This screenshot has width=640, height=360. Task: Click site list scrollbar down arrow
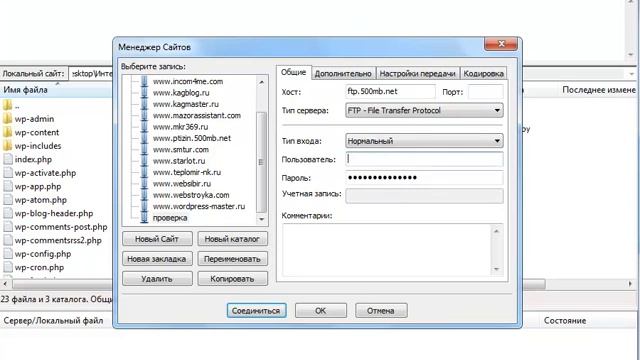(x=262, y=219)
